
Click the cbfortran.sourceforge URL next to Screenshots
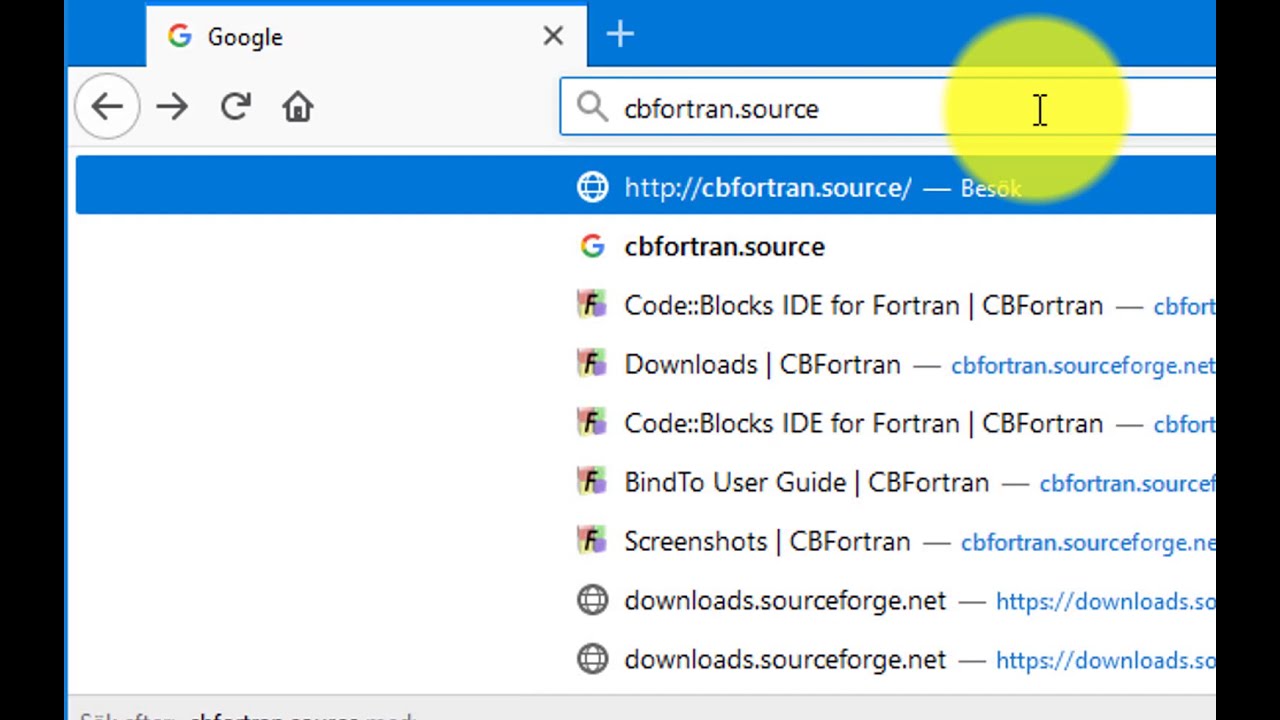(x=1088, y=543)
